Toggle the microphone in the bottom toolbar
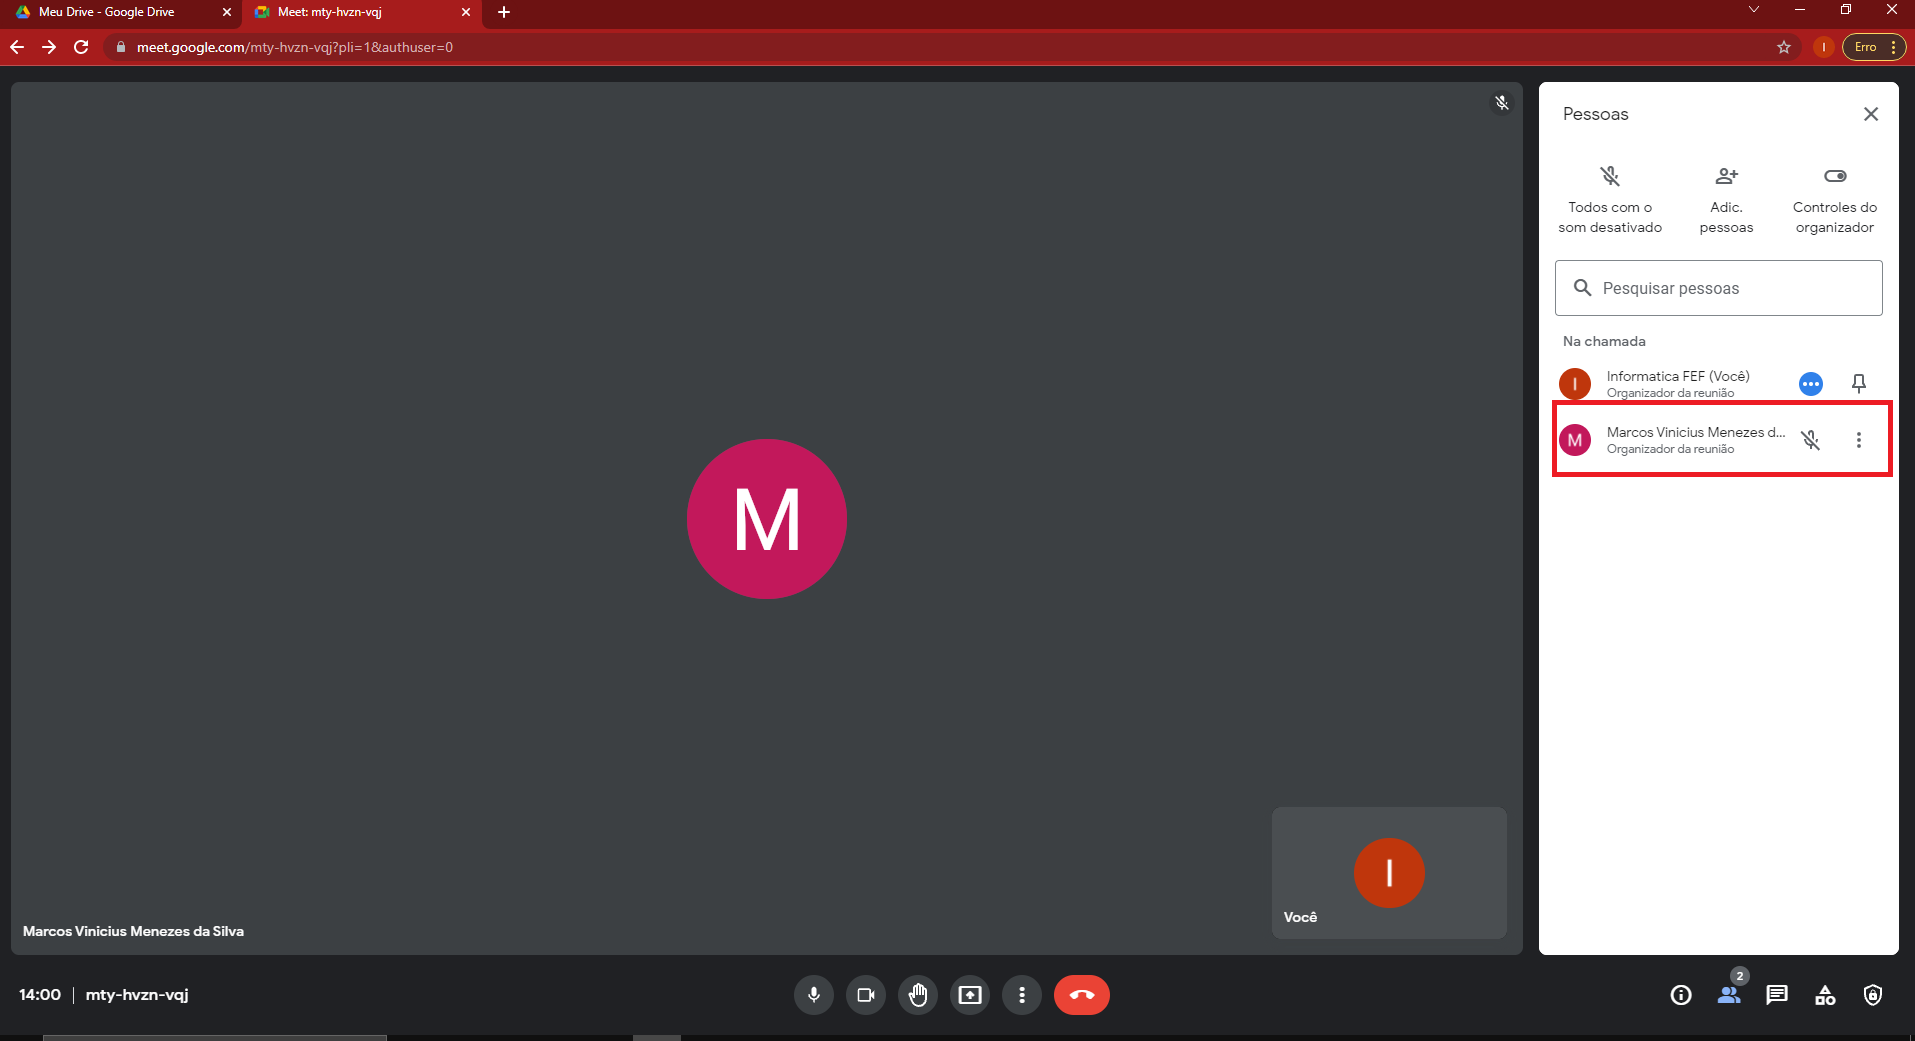Image resolution: width=1915 pixels, height=1041 pixels. pyautogui.click(x=814, y=995)
